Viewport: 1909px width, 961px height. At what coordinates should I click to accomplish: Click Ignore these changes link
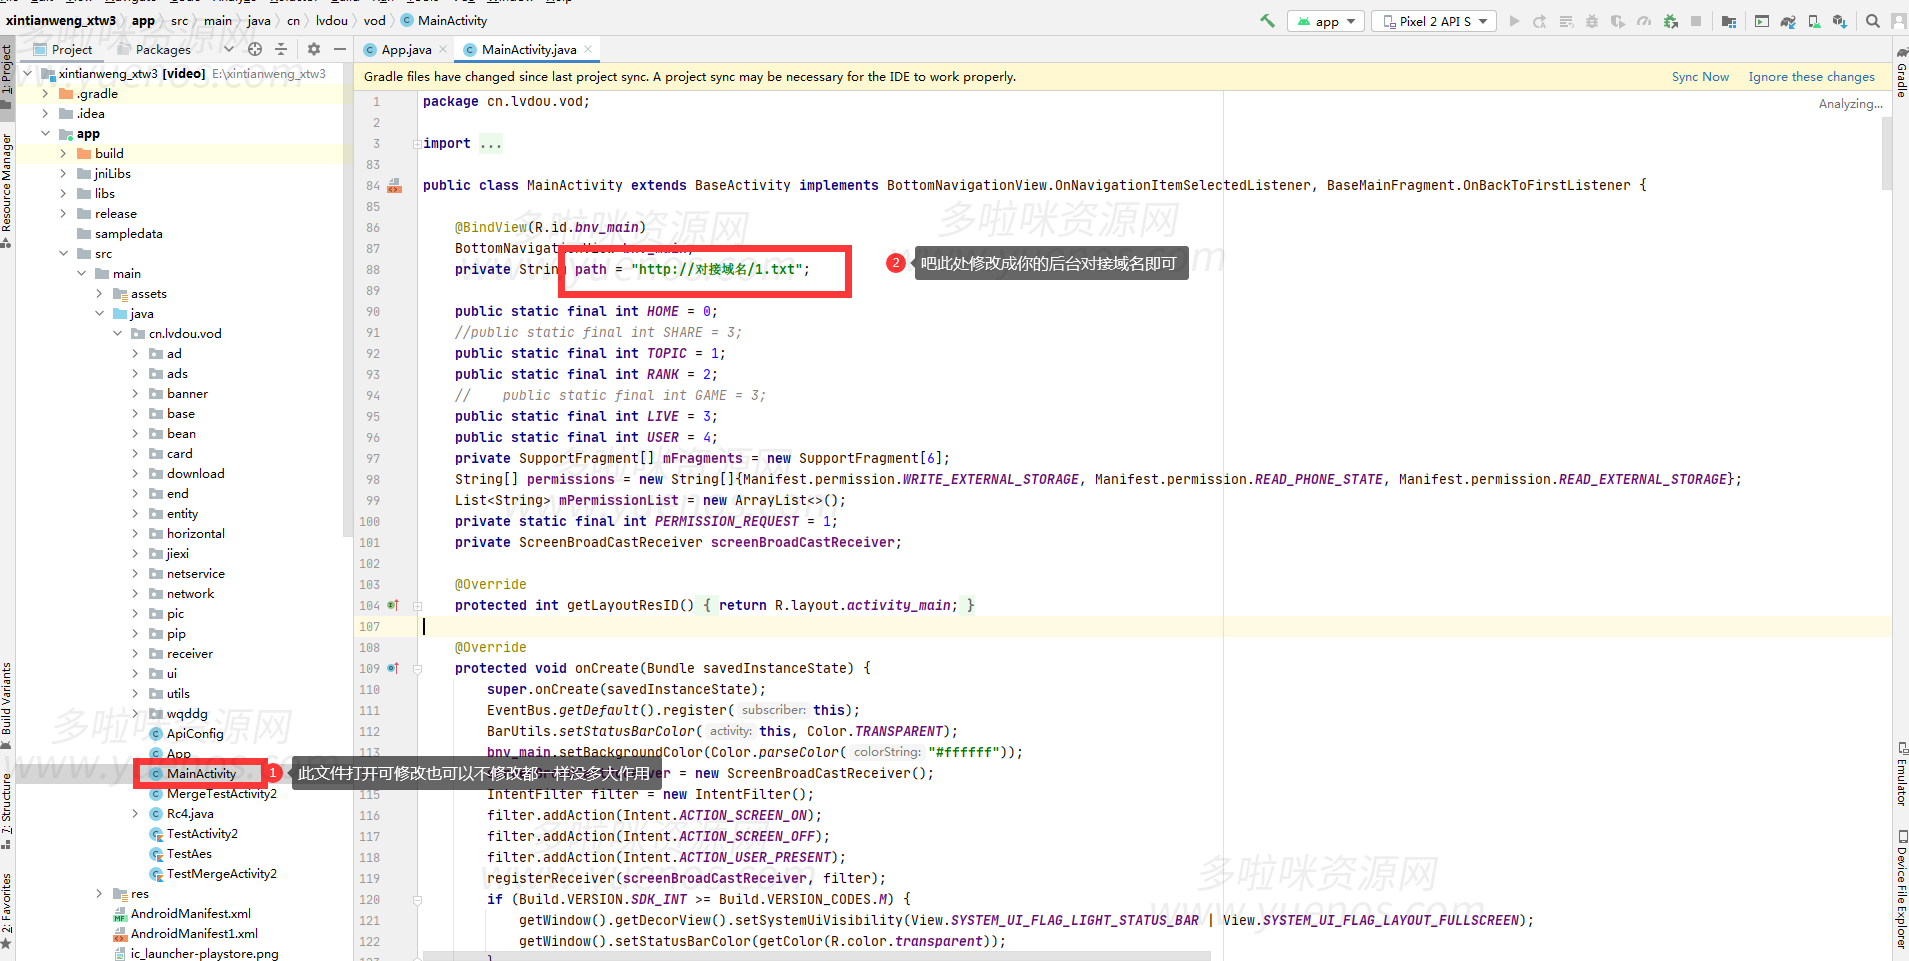click(x=1811, y=77)
